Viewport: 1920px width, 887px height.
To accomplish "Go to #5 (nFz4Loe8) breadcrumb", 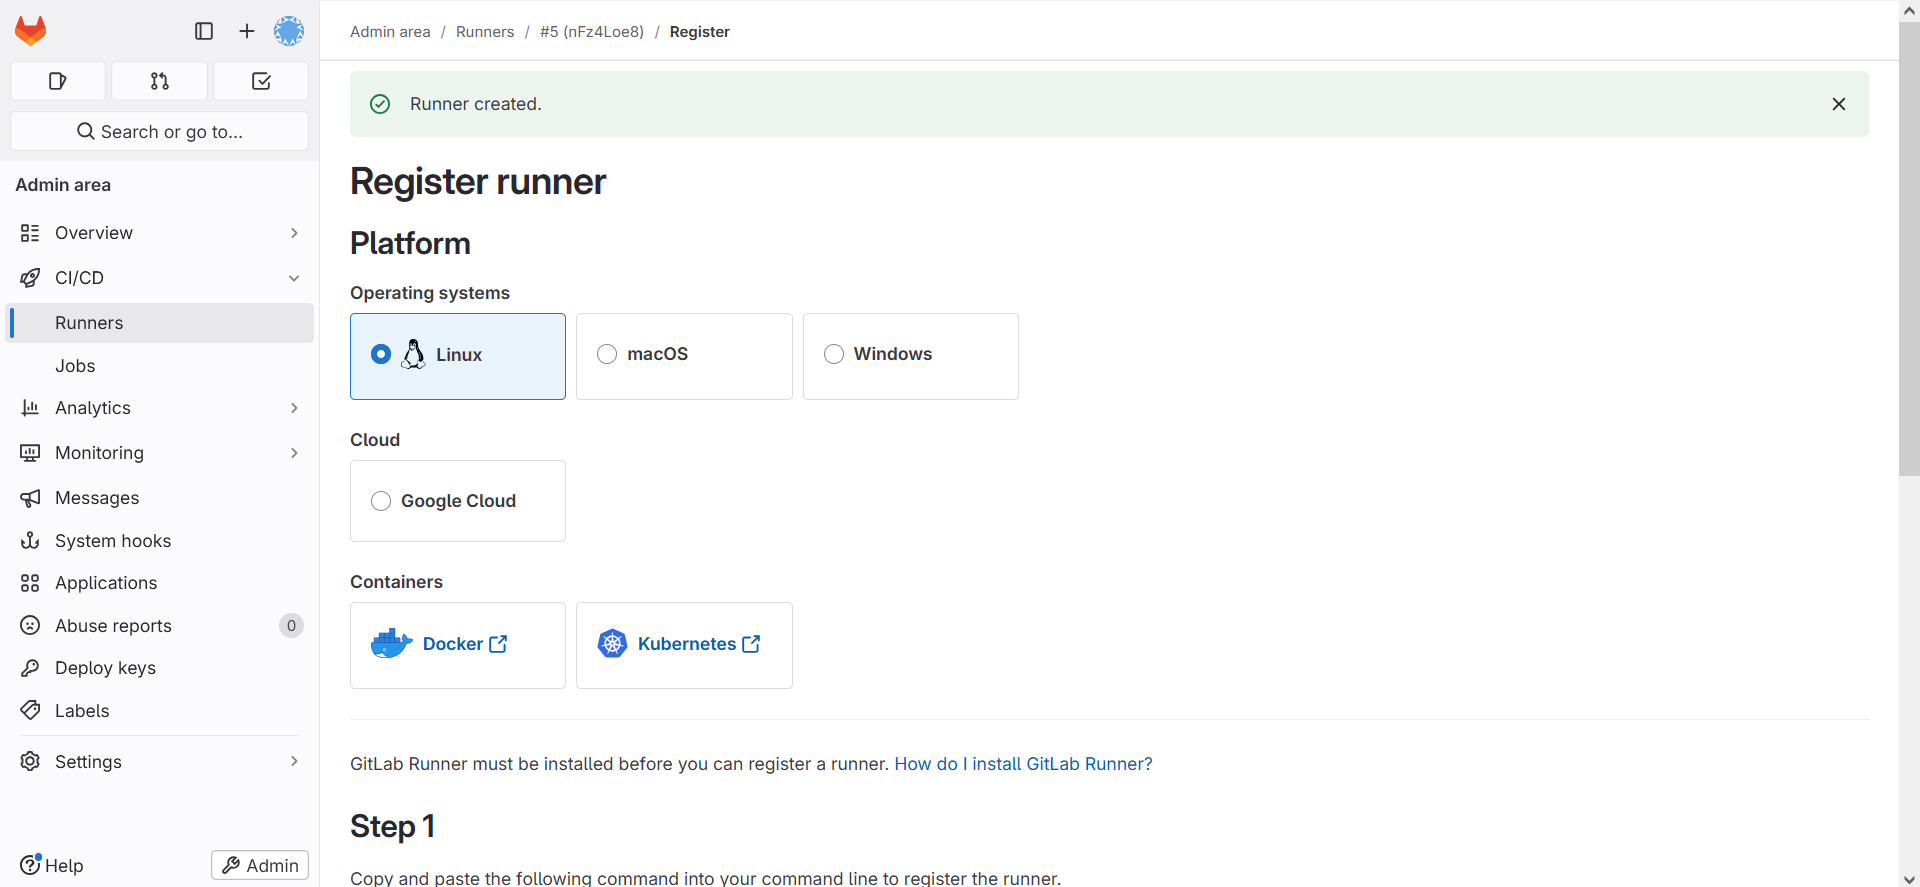I will click(592, 32).
